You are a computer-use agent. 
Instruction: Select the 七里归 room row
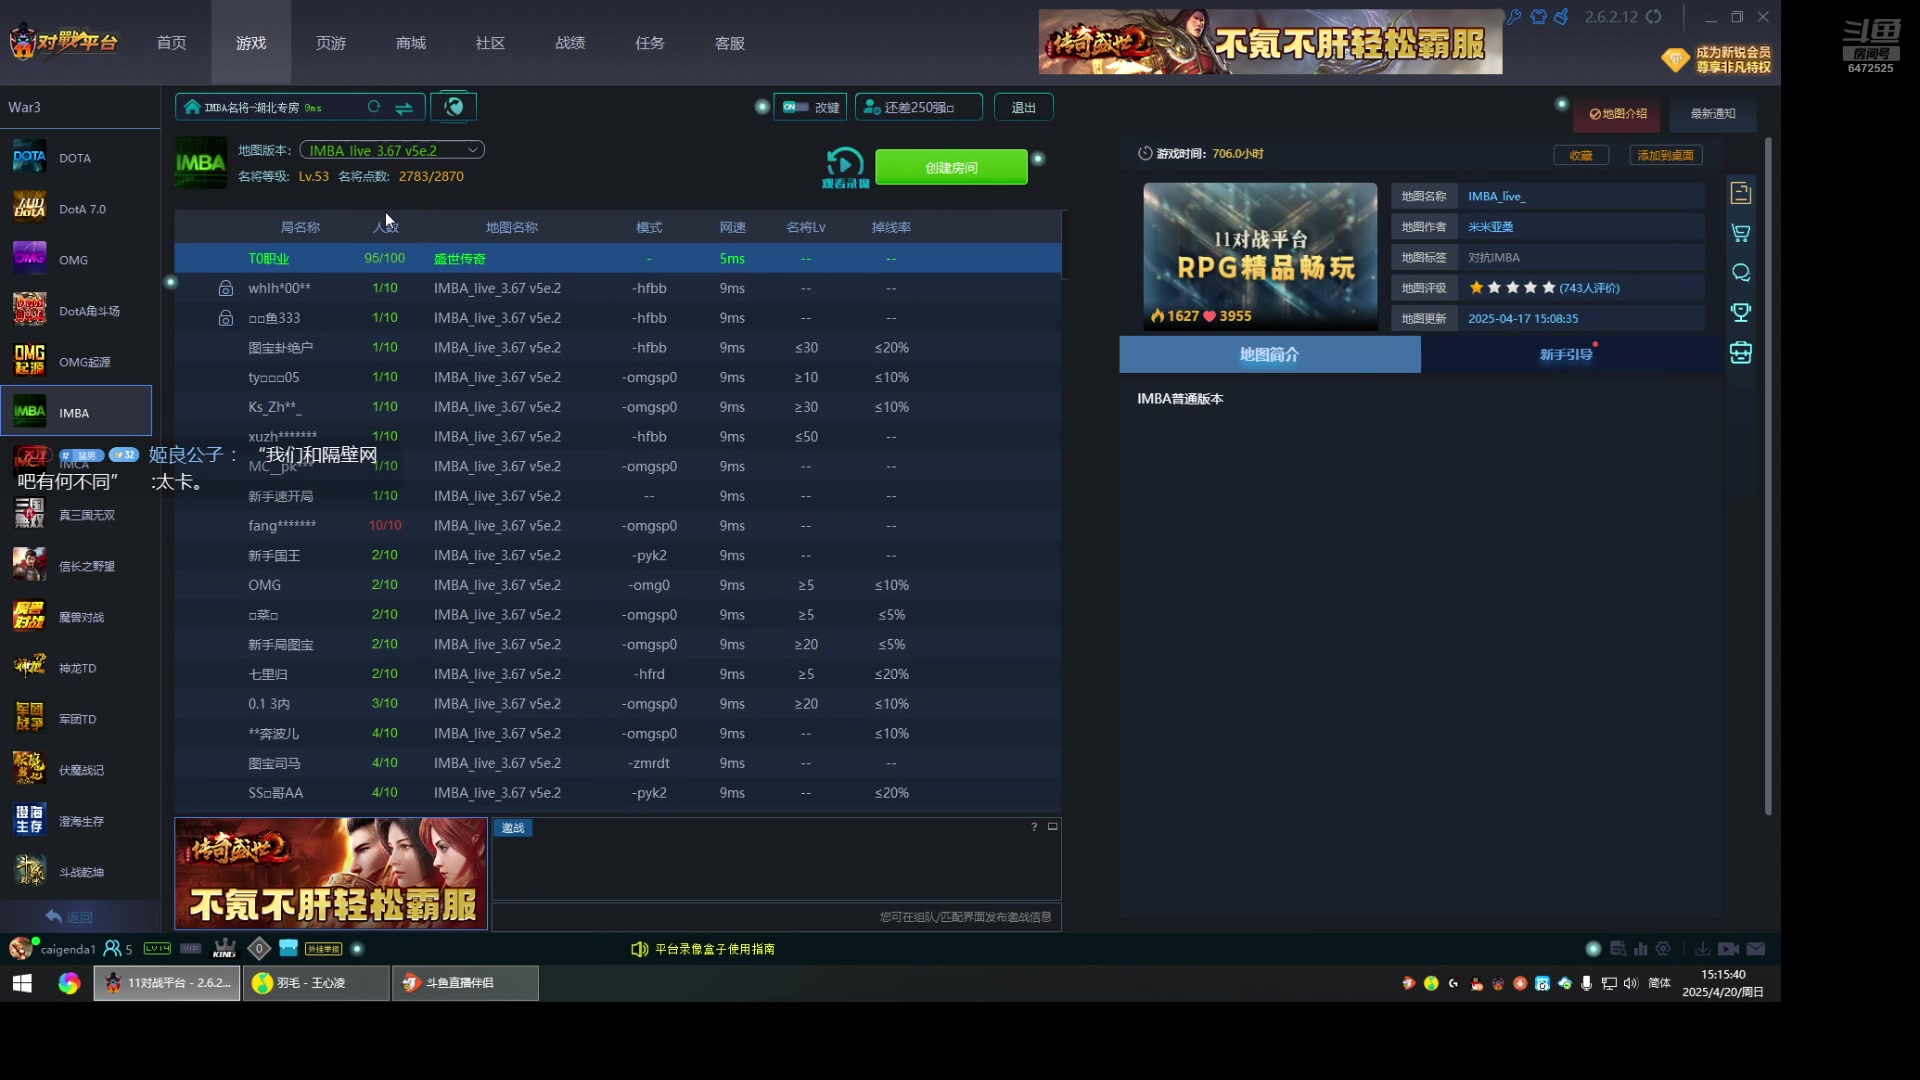(618, 674)
